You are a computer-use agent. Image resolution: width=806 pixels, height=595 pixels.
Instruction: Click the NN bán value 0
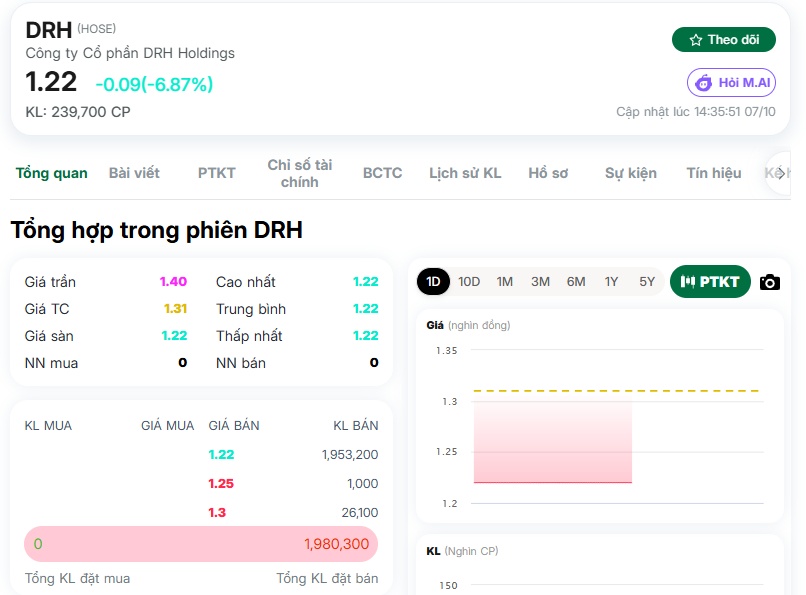click(374, 363)
